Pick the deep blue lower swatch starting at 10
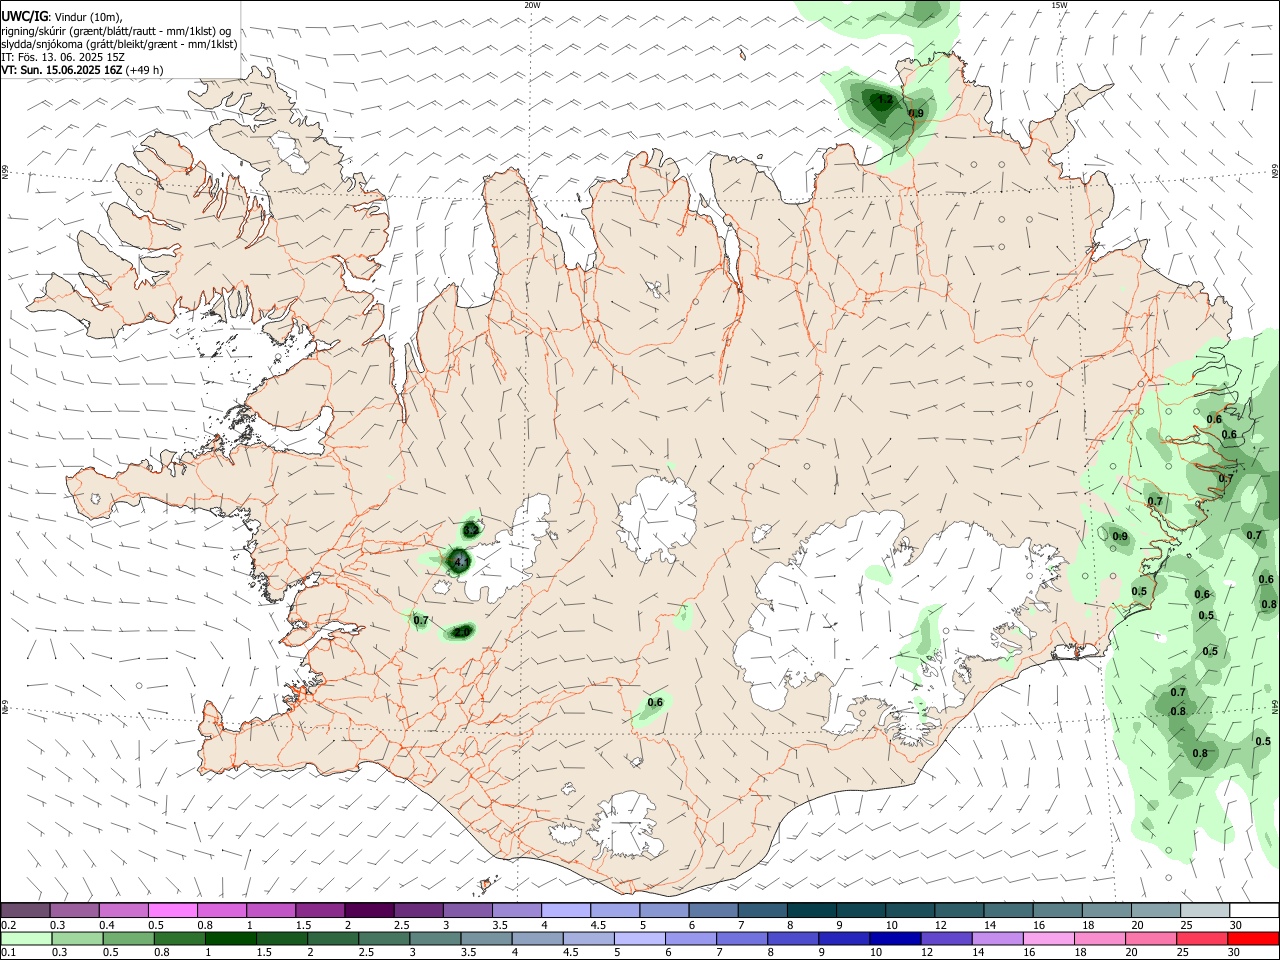The width and height of the screenshot is (1280, 960). click(x=895, y=938)
